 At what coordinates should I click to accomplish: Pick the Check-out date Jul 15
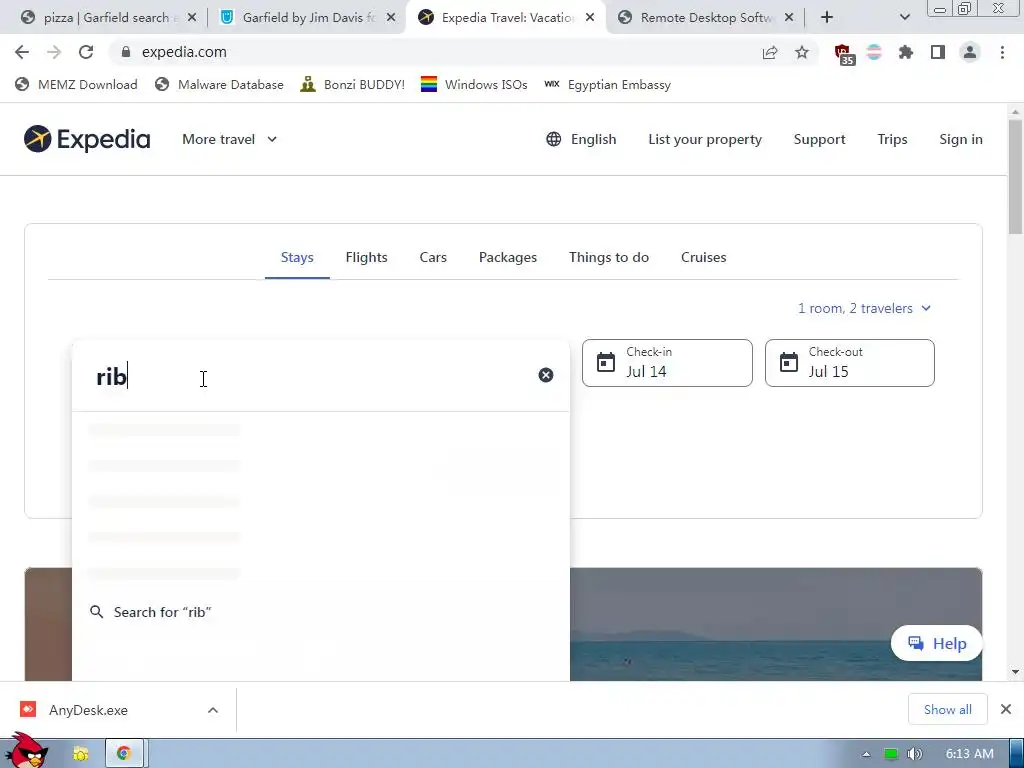850,363
